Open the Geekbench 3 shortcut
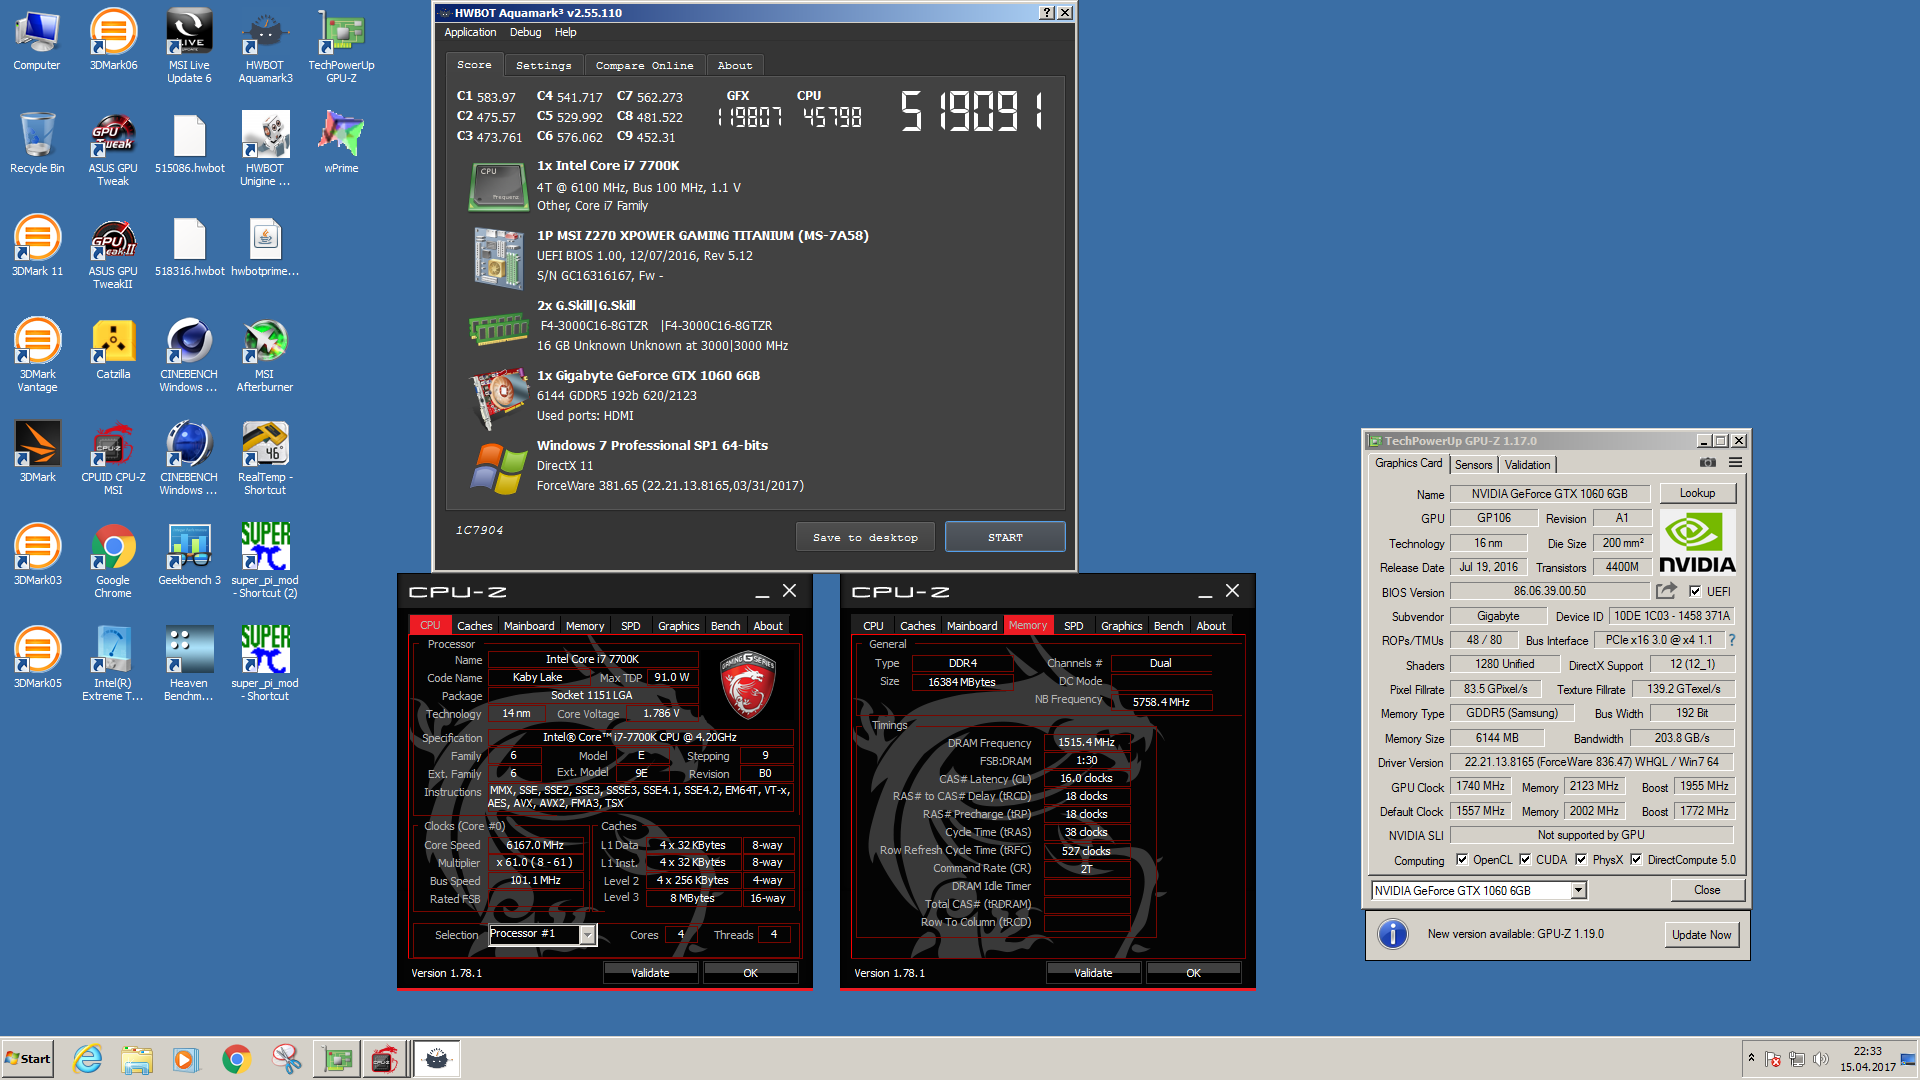The width and height of the screenshot is (1920, 1080). coord(189,555)
